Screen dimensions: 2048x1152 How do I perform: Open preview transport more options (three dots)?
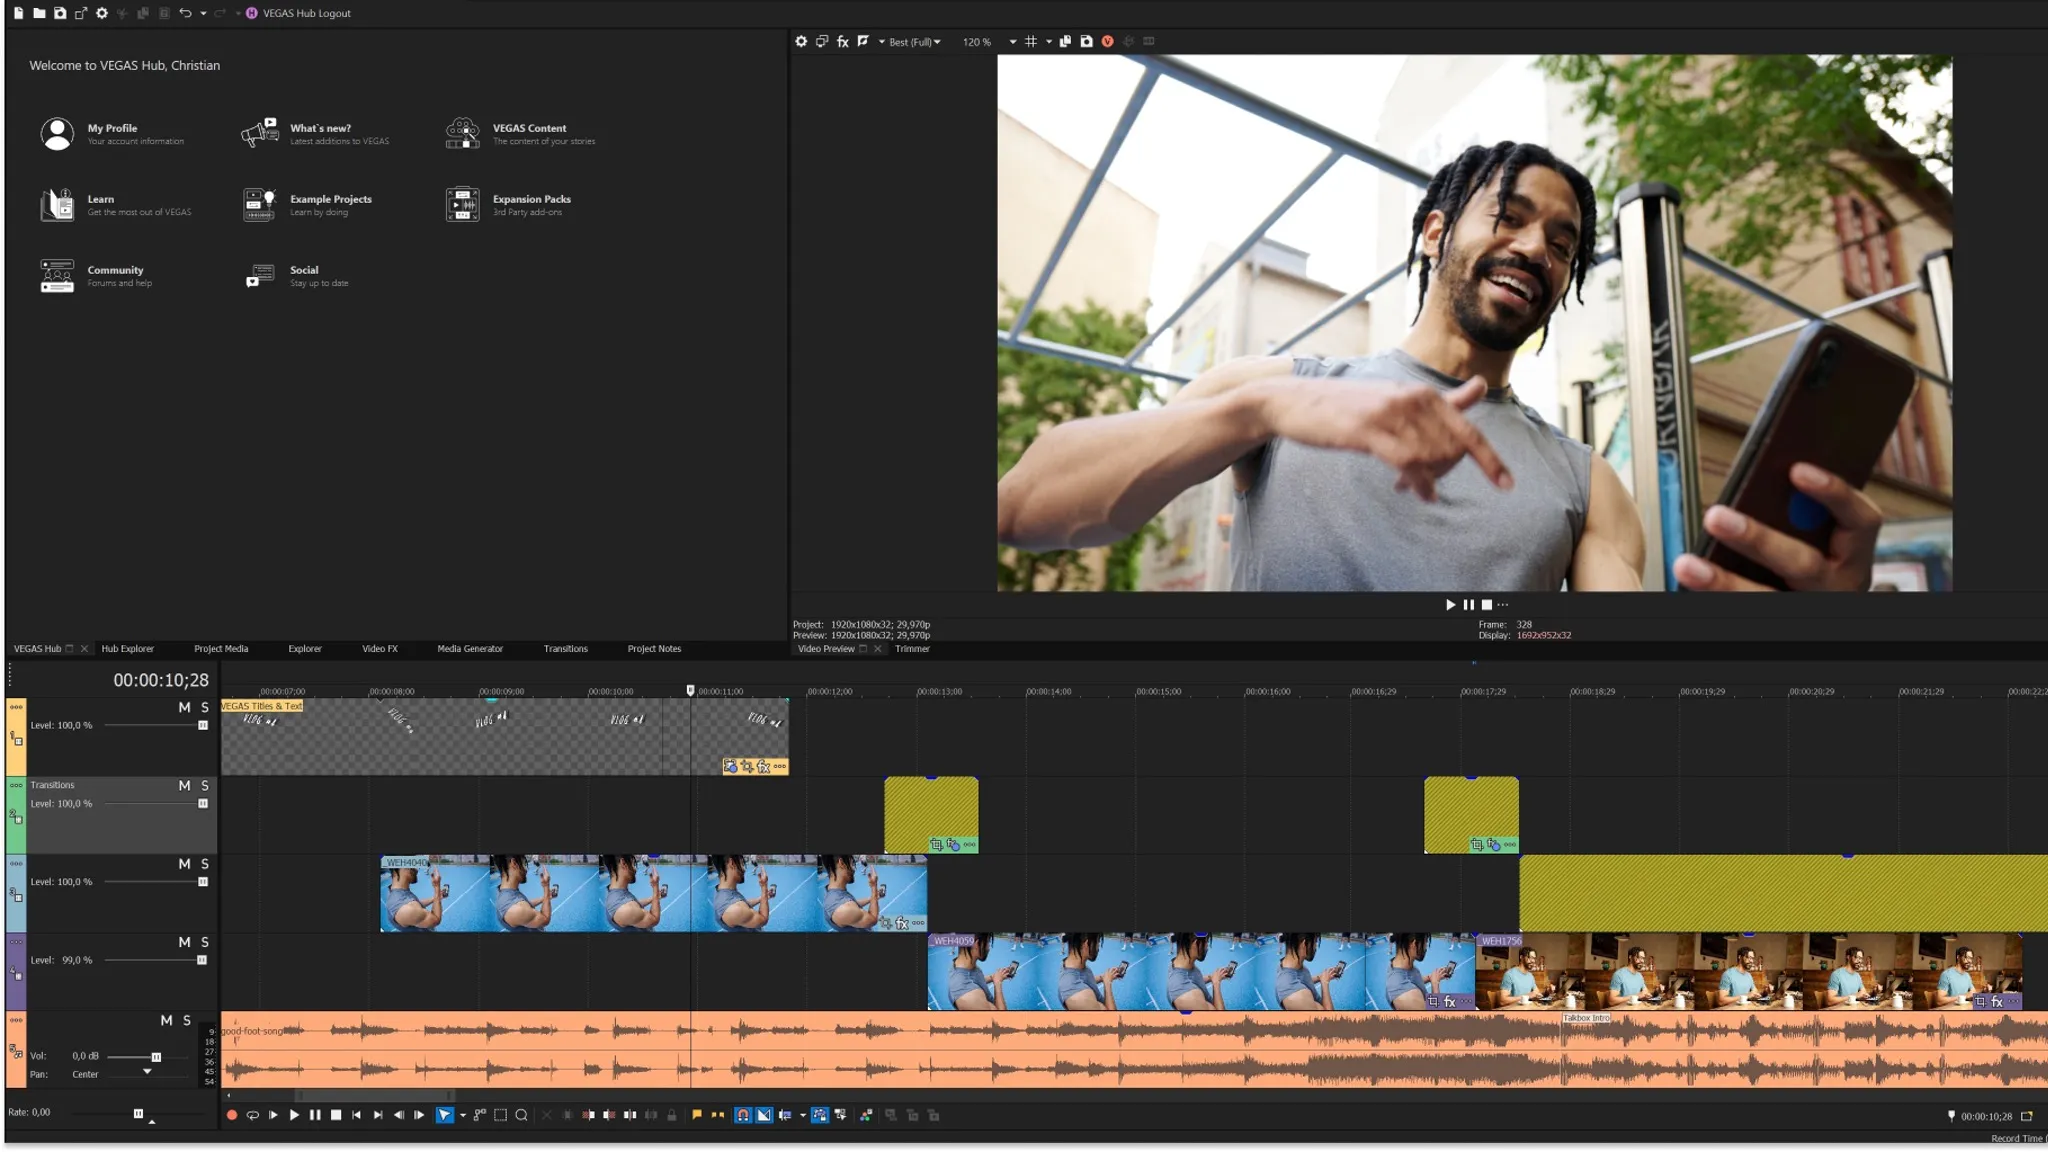click(1503, 604)
